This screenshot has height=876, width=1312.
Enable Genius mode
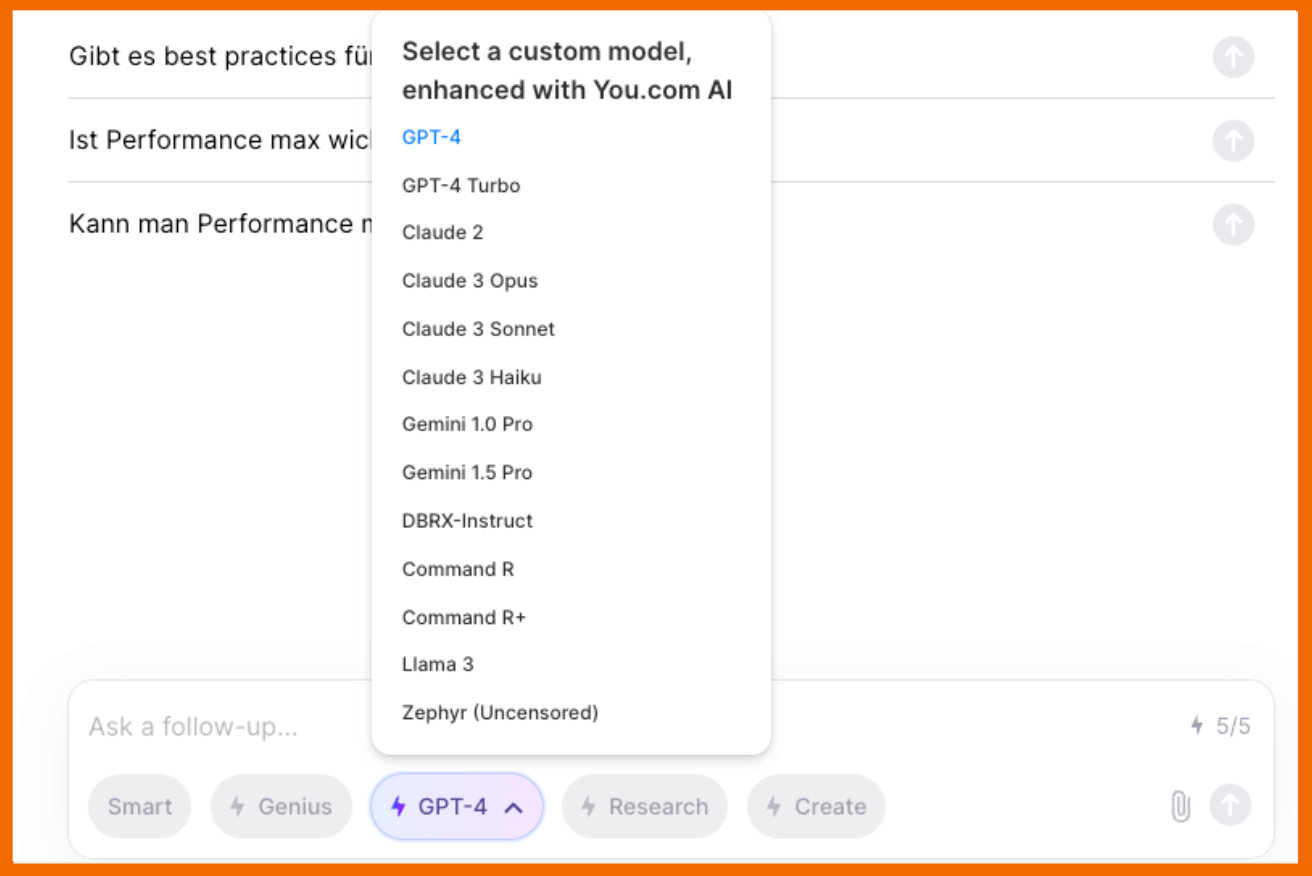[281, 807]
